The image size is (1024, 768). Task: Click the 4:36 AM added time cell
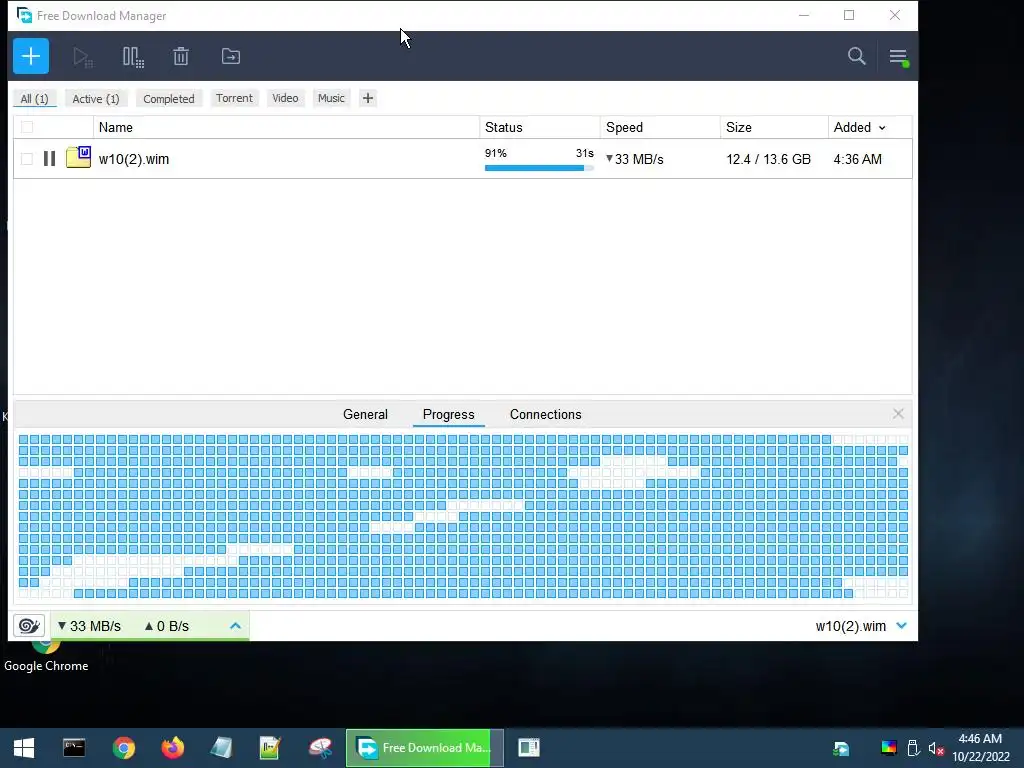(x=857, y=159)
